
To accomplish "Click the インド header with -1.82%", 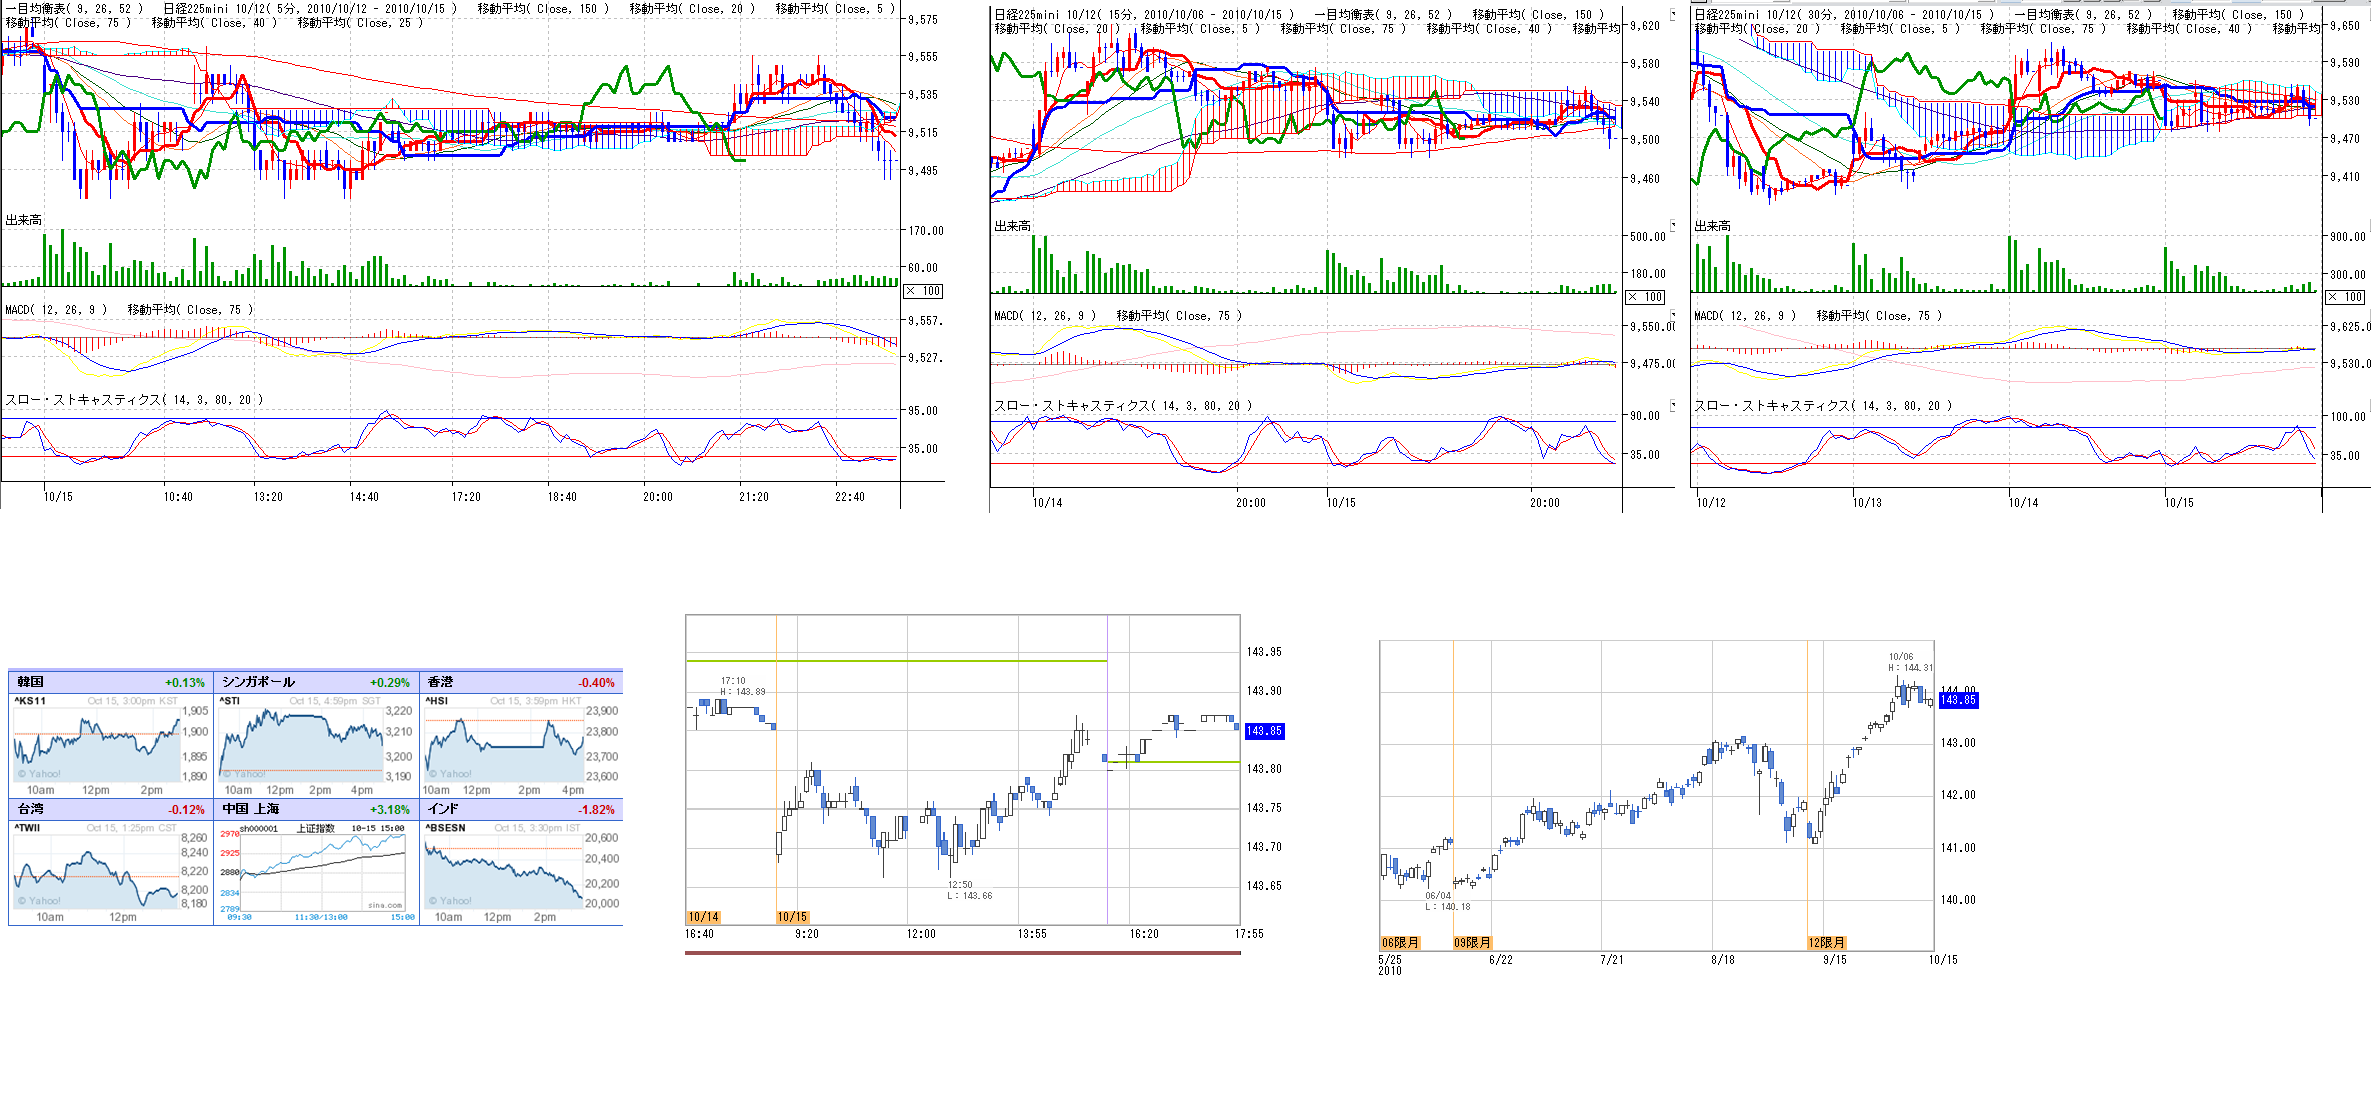I will [520, 809].
